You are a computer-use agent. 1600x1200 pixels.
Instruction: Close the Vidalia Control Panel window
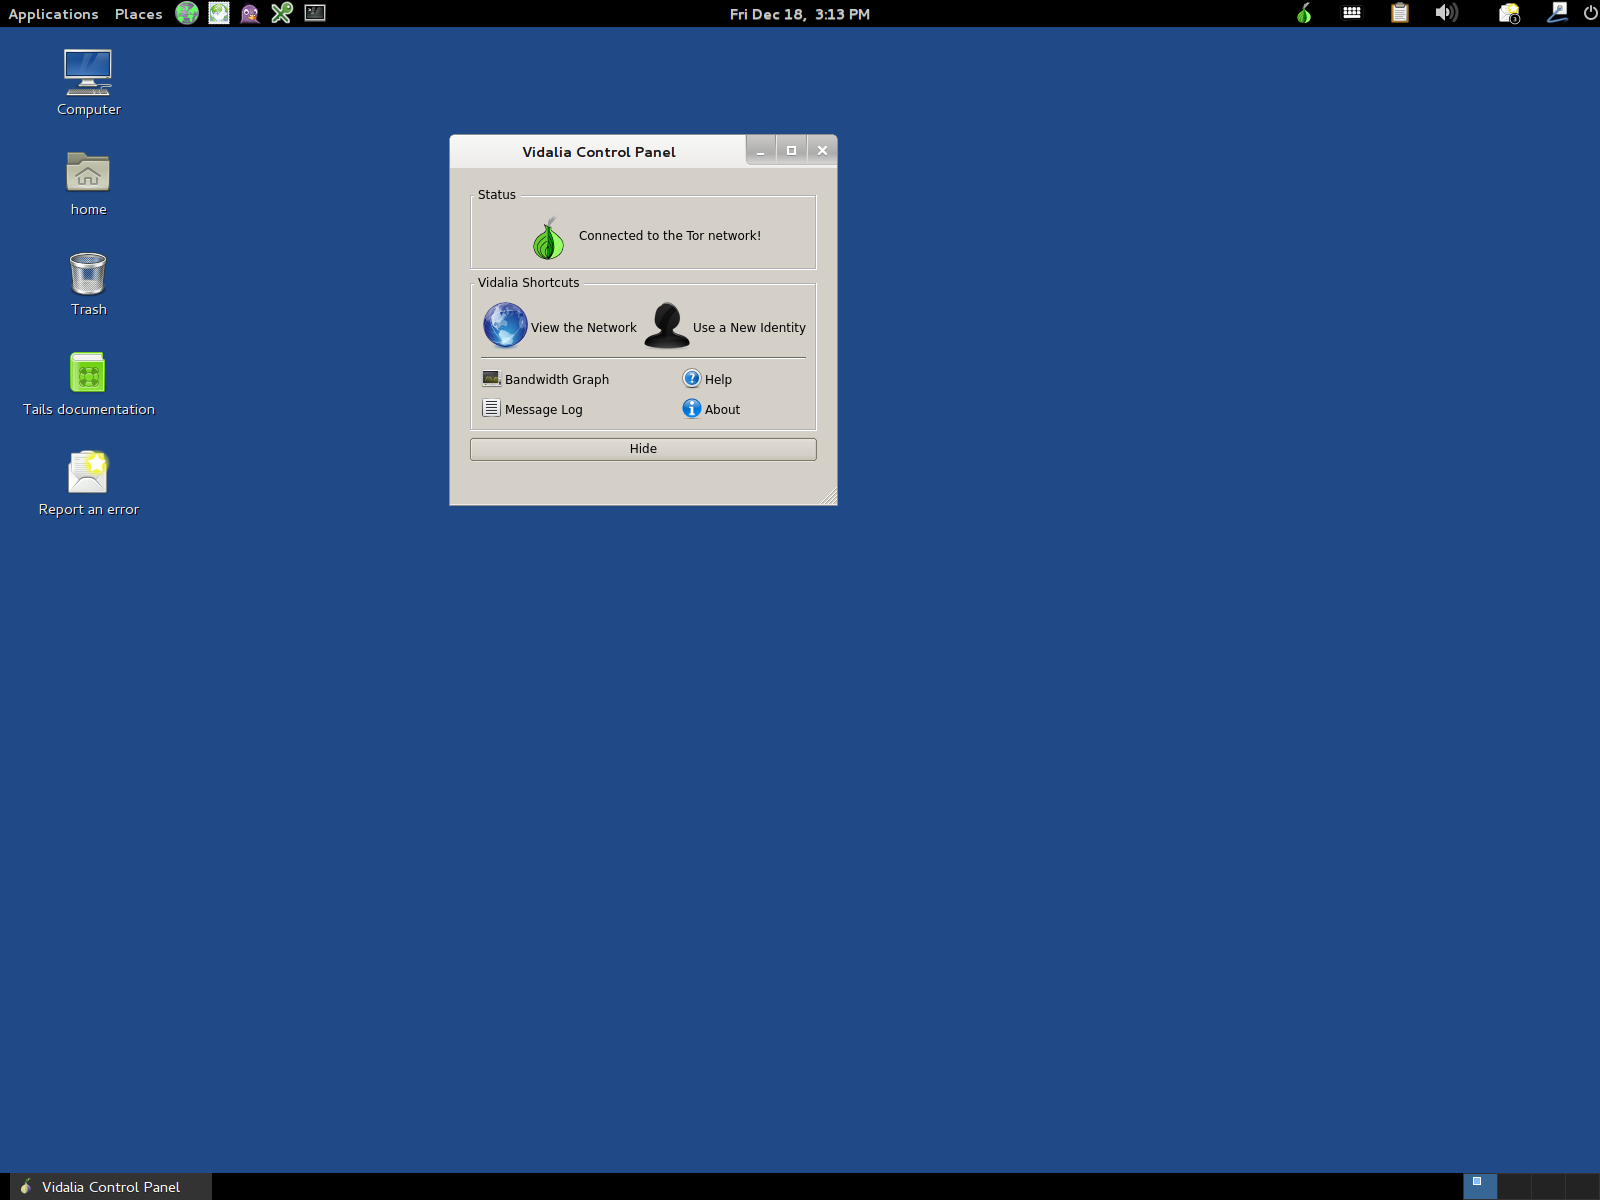822,150
